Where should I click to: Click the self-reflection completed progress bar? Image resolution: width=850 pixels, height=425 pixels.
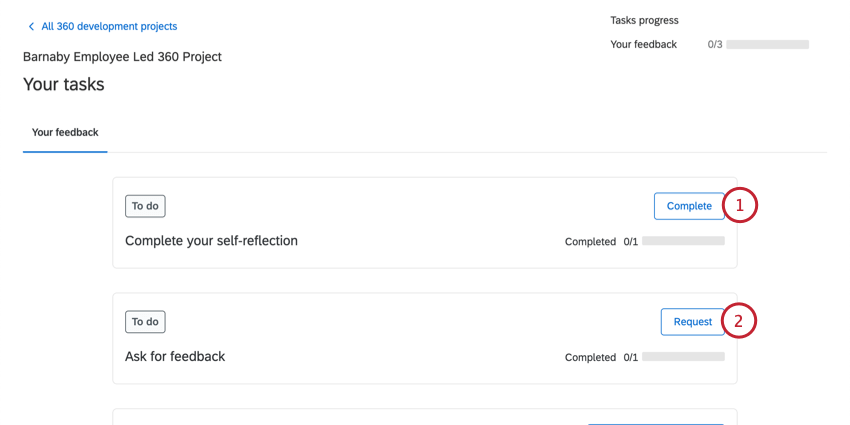(x=683, y=241)
